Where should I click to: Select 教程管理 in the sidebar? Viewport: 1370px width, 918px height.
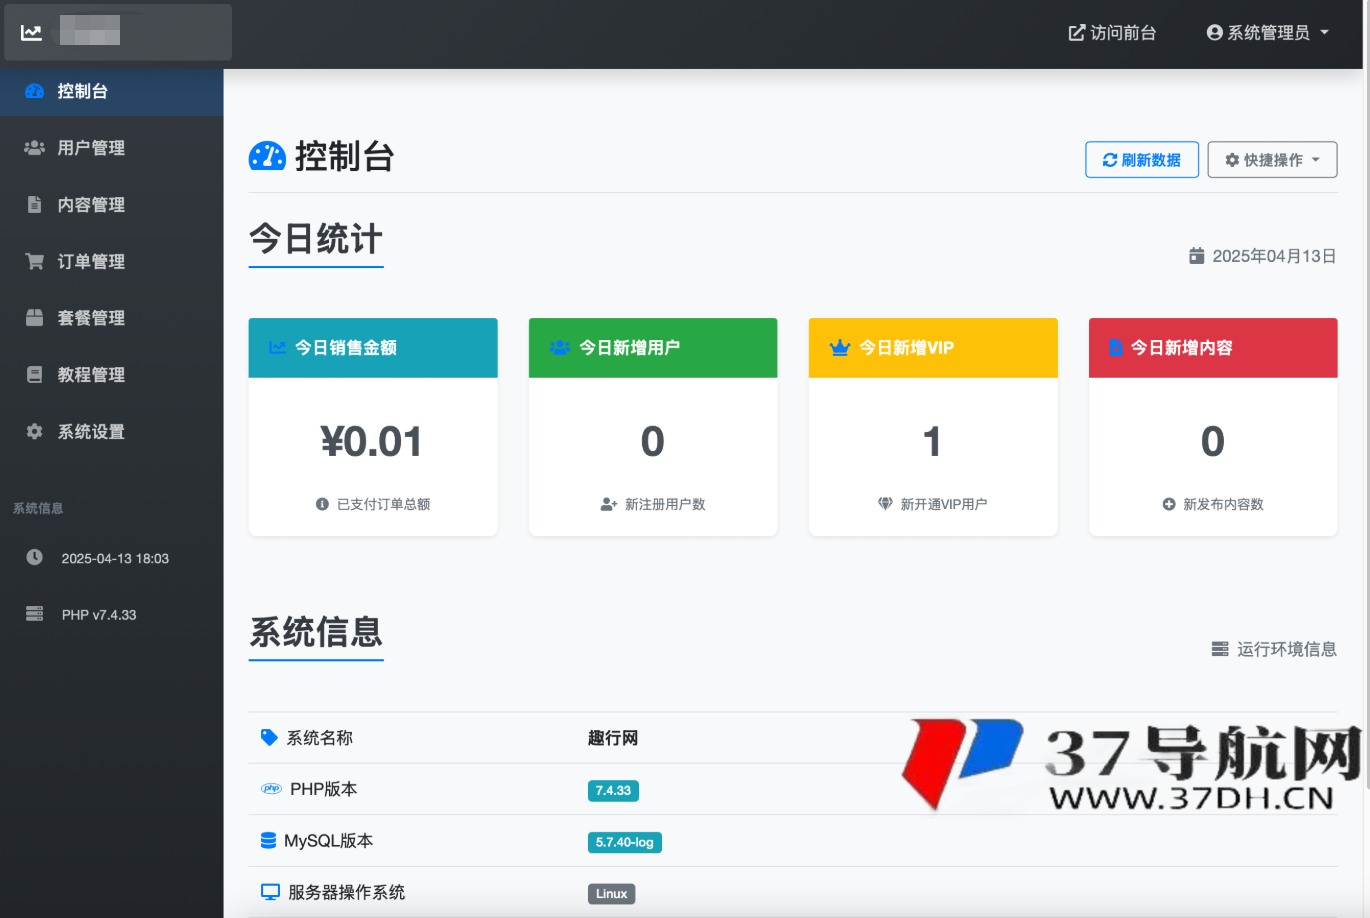pyautogui.click(x=97, y=374)
